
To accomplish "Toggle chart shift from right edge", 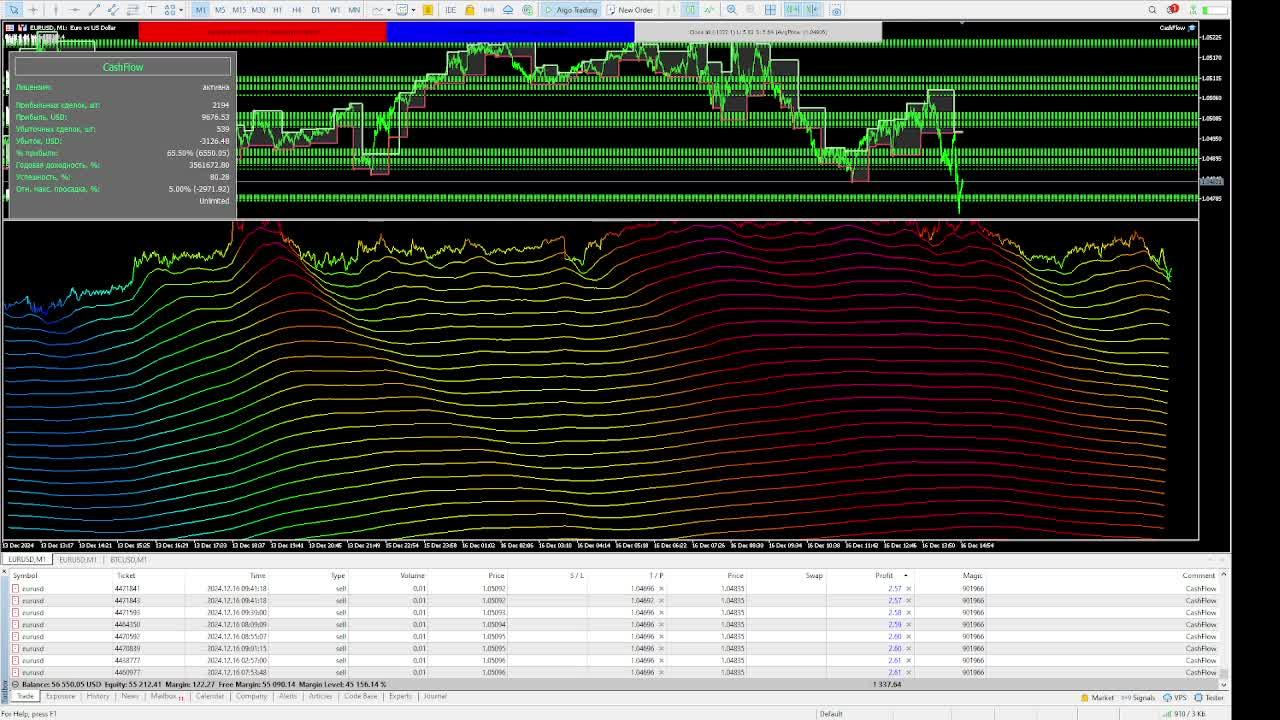I will (x=812, y=10).
